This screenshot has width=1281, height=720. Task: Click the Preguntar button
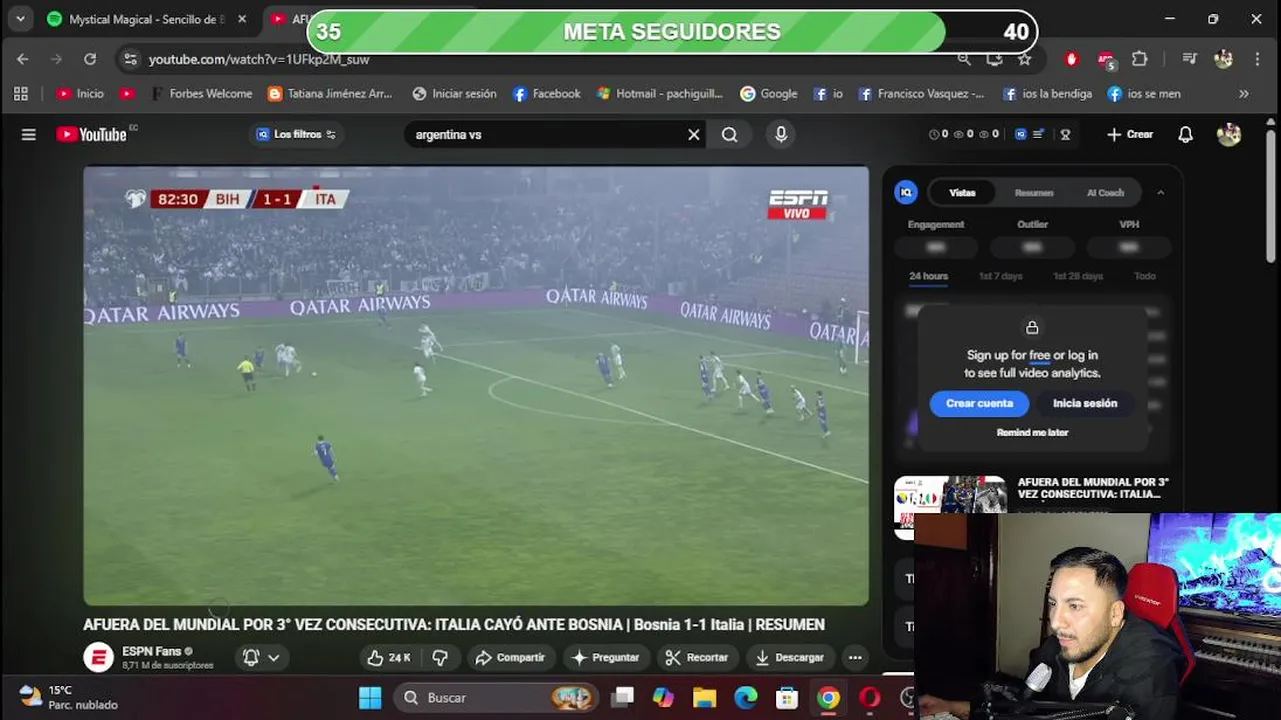tap(605, 657)
